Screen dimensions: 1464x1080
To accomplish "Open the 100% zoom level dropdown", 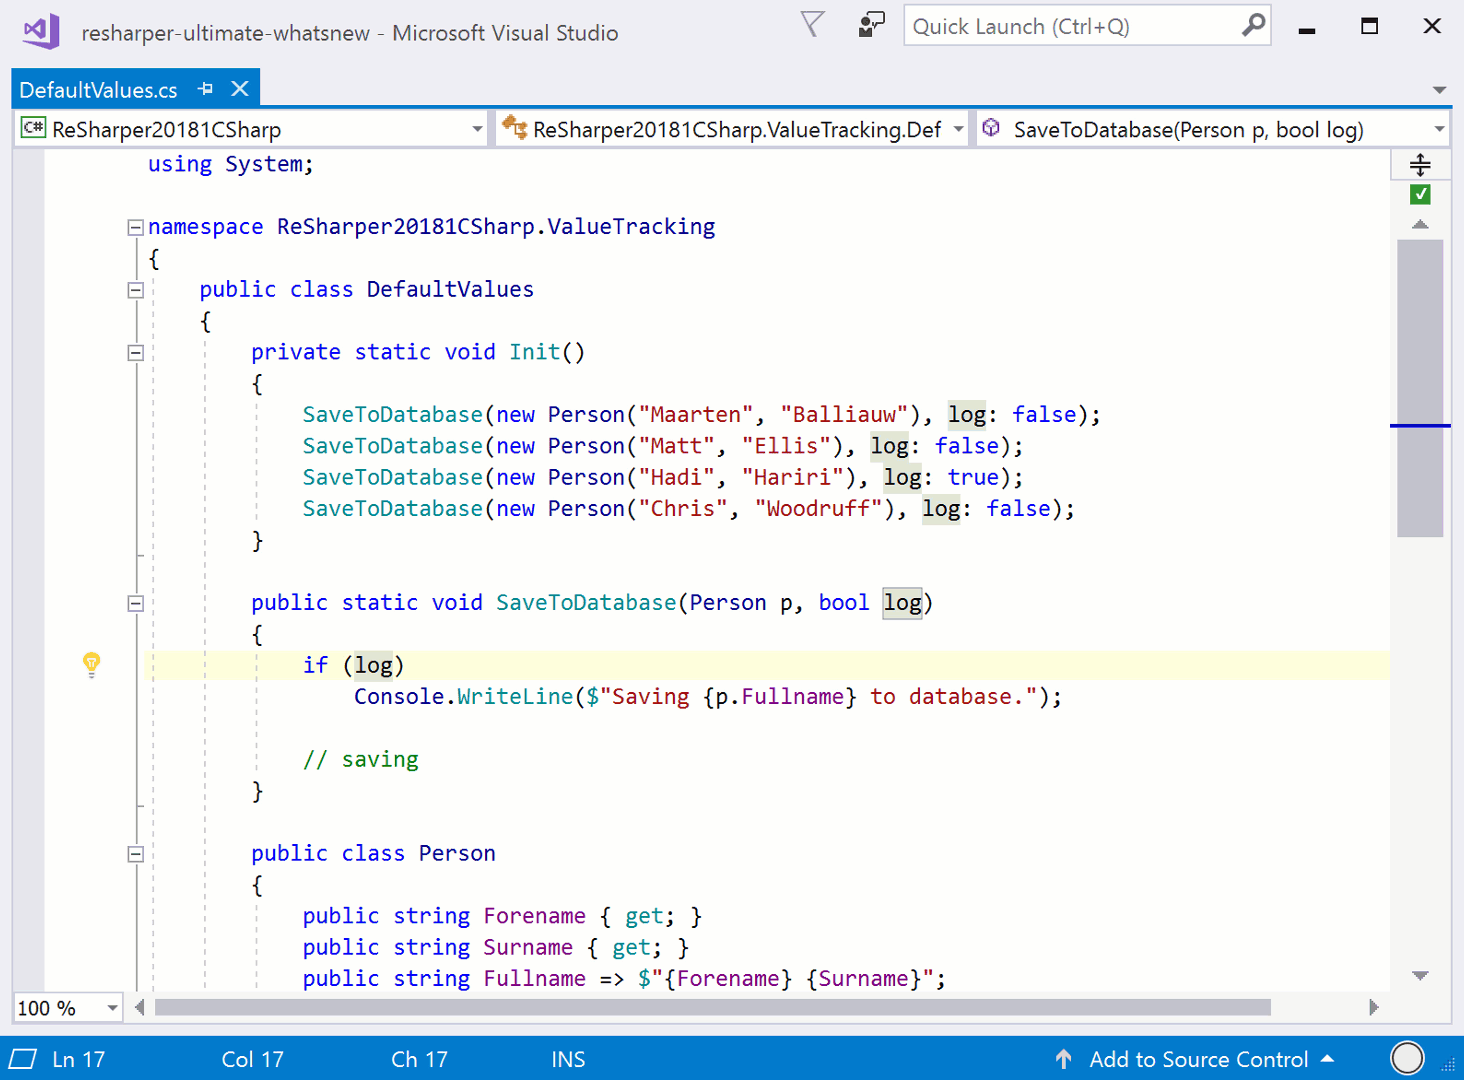I will [111, 1008].
